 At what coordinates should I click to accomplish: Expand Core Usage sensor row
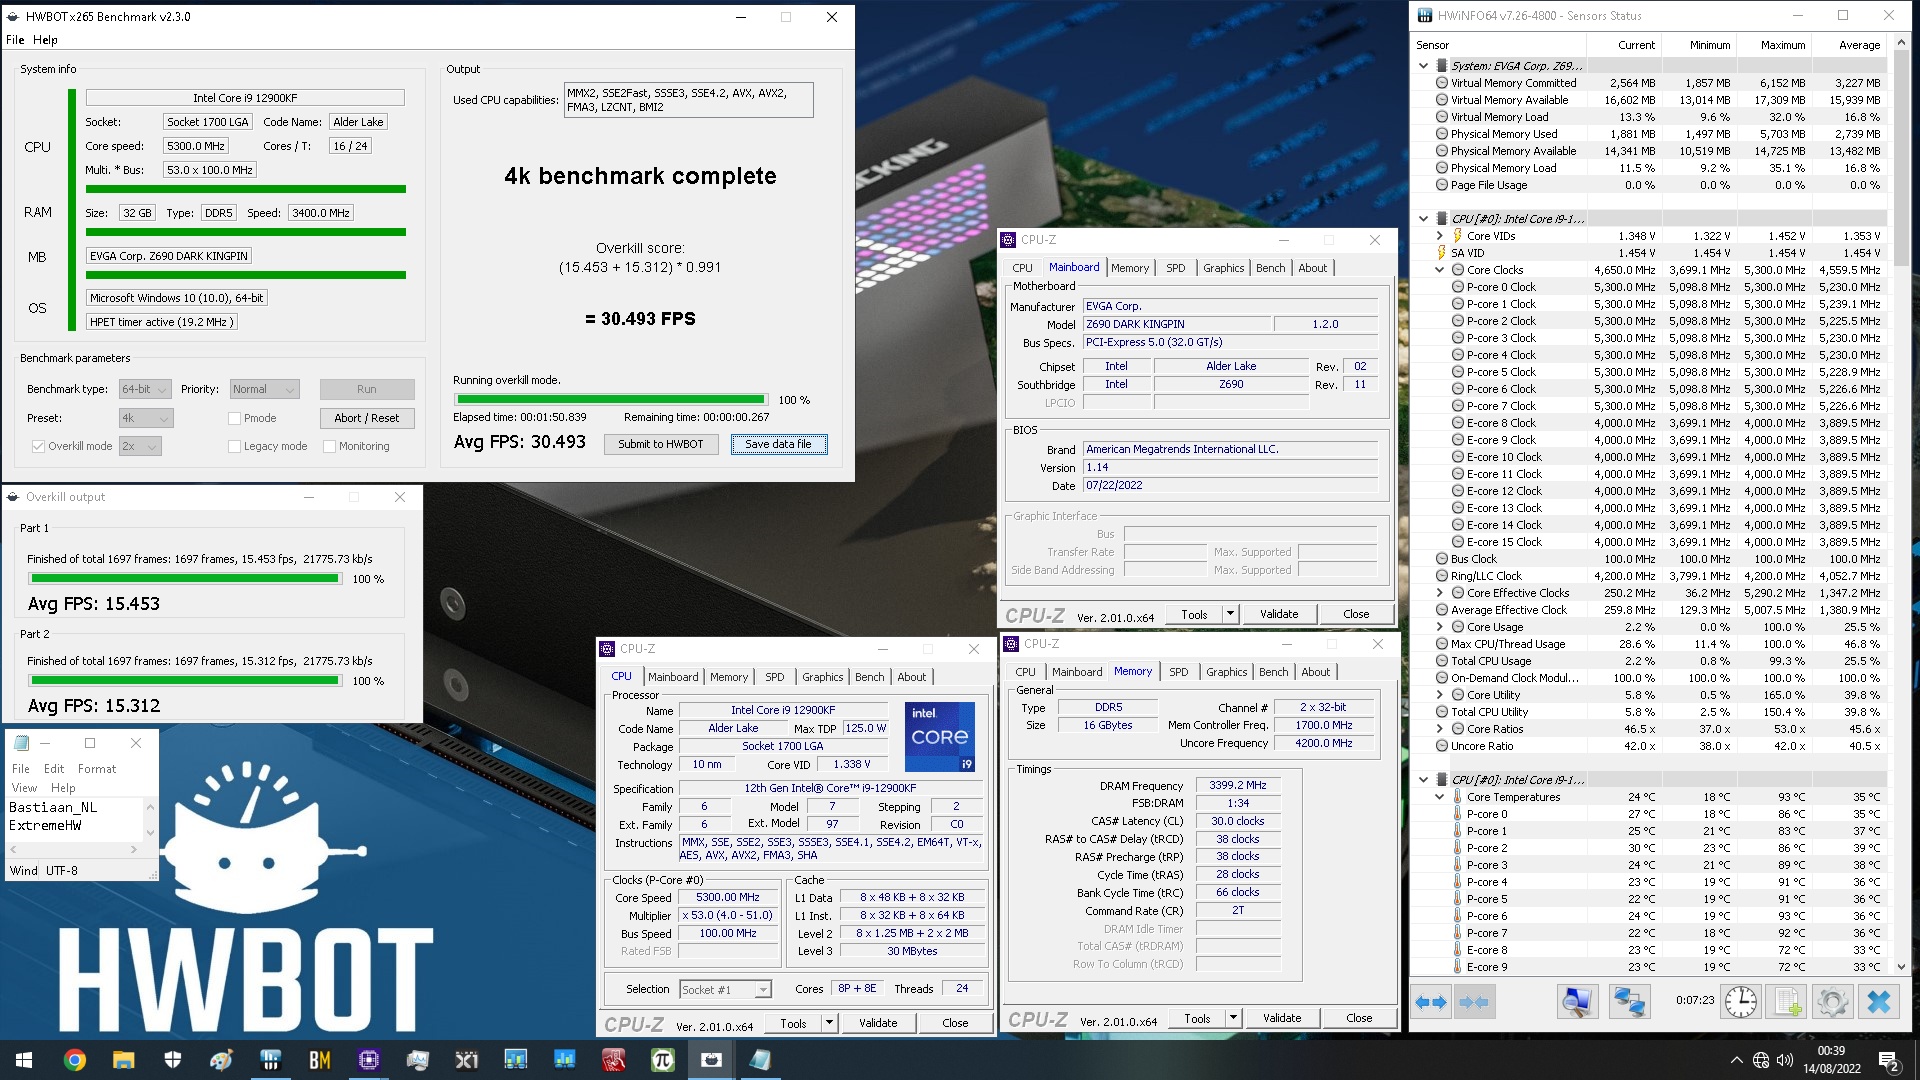click(x=1440, y=627)
